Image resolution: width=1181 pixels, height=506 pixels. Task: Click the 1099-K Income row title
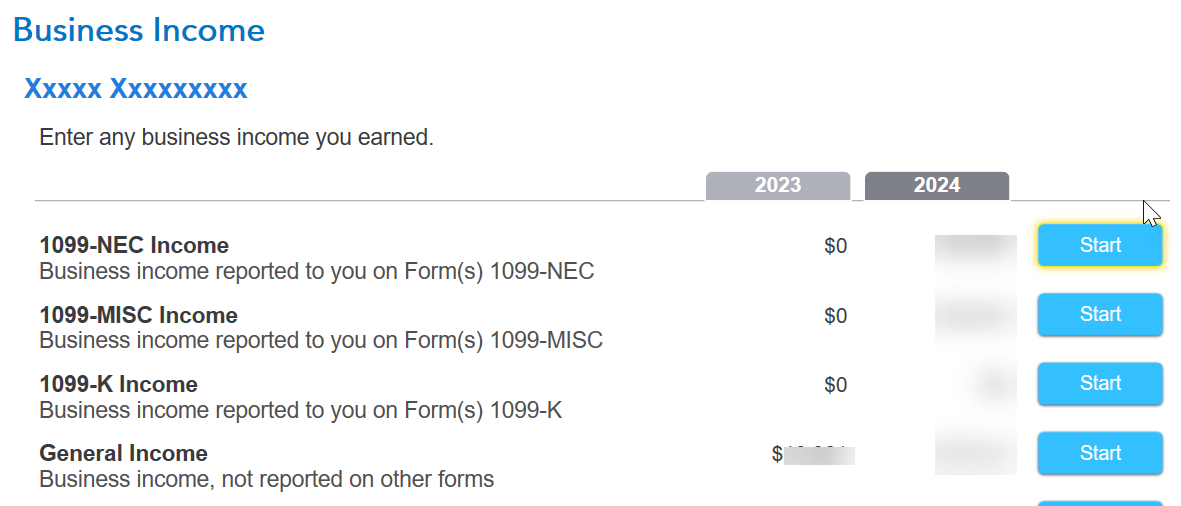click(x=118, y=384)
